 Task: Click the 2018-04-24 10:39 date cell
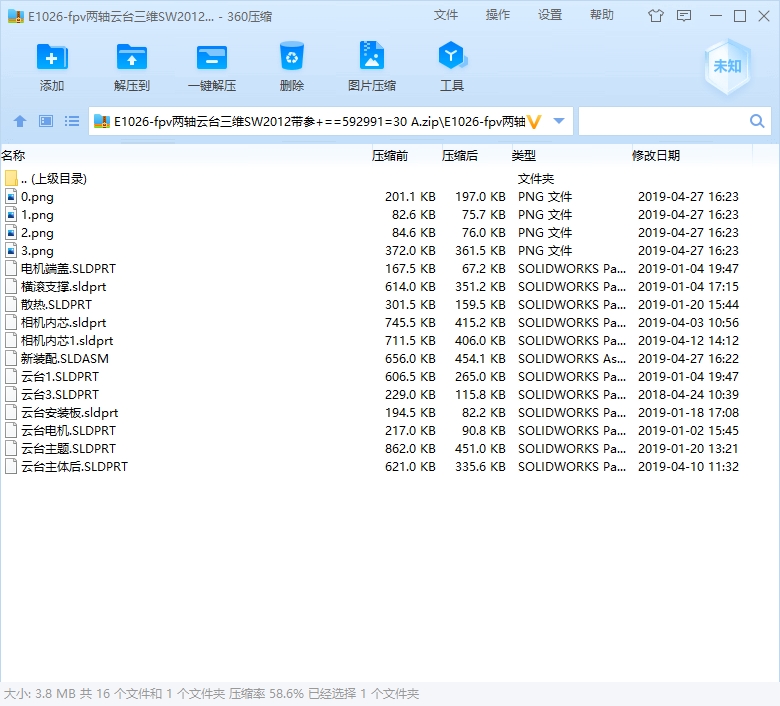pyautogui.click(x=688, y=395)
